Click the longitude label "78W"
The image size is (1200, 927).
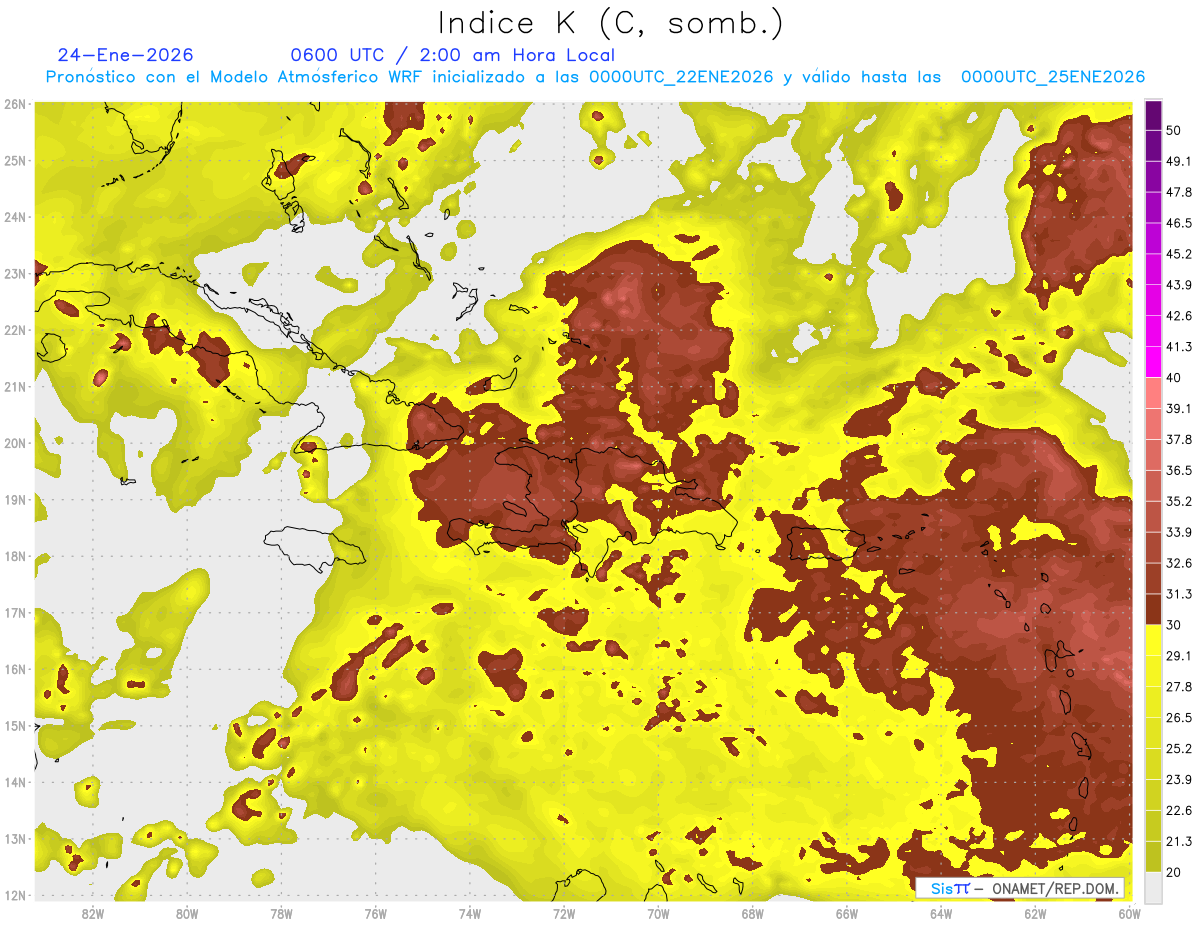click(x=281, y=914)
